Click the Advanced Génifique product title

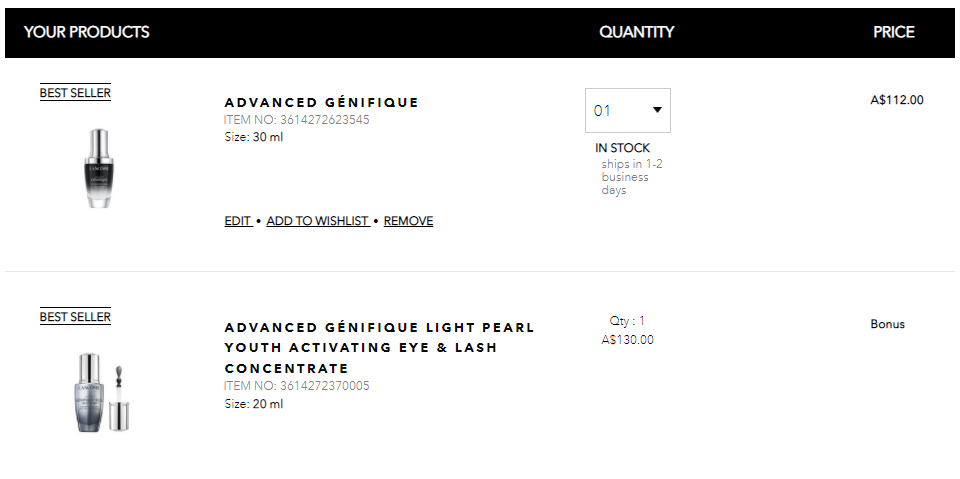click(321, 102)
